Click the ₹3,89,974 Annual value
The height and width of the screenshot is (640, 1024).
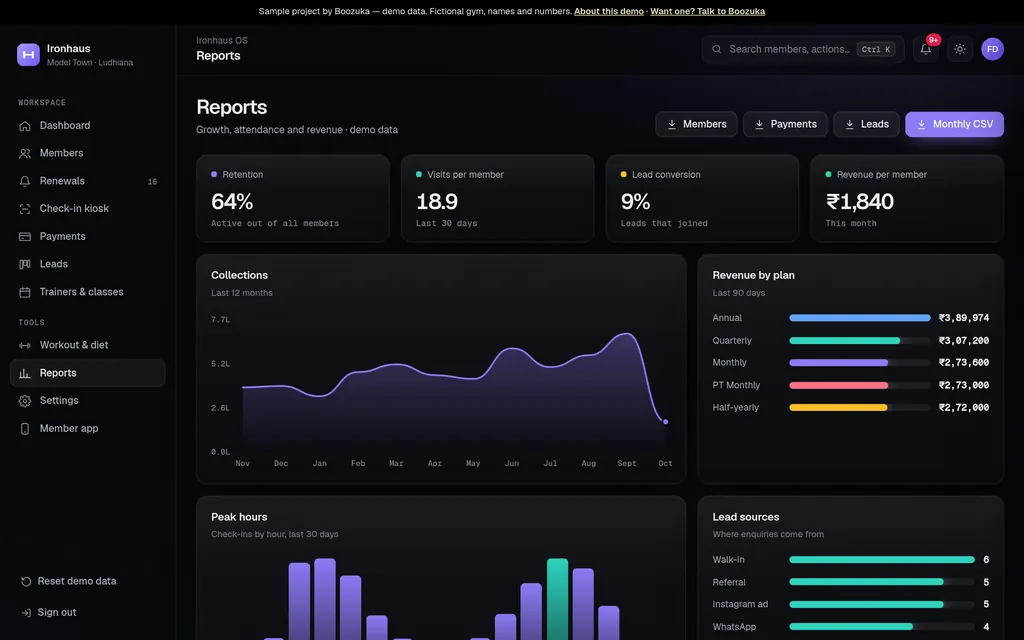pyautogui.click(x=964, y=318)
